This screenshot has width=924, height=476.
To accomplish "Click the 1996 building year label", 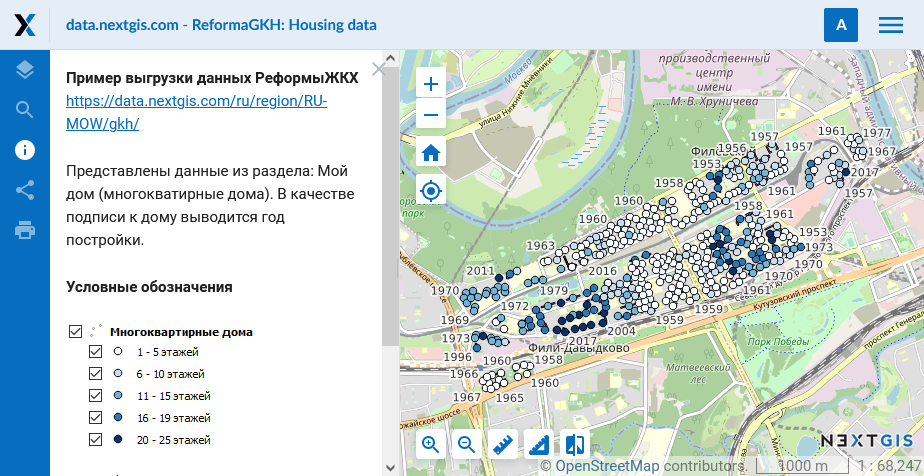I will pyautogui.click(x=457, y=357).
